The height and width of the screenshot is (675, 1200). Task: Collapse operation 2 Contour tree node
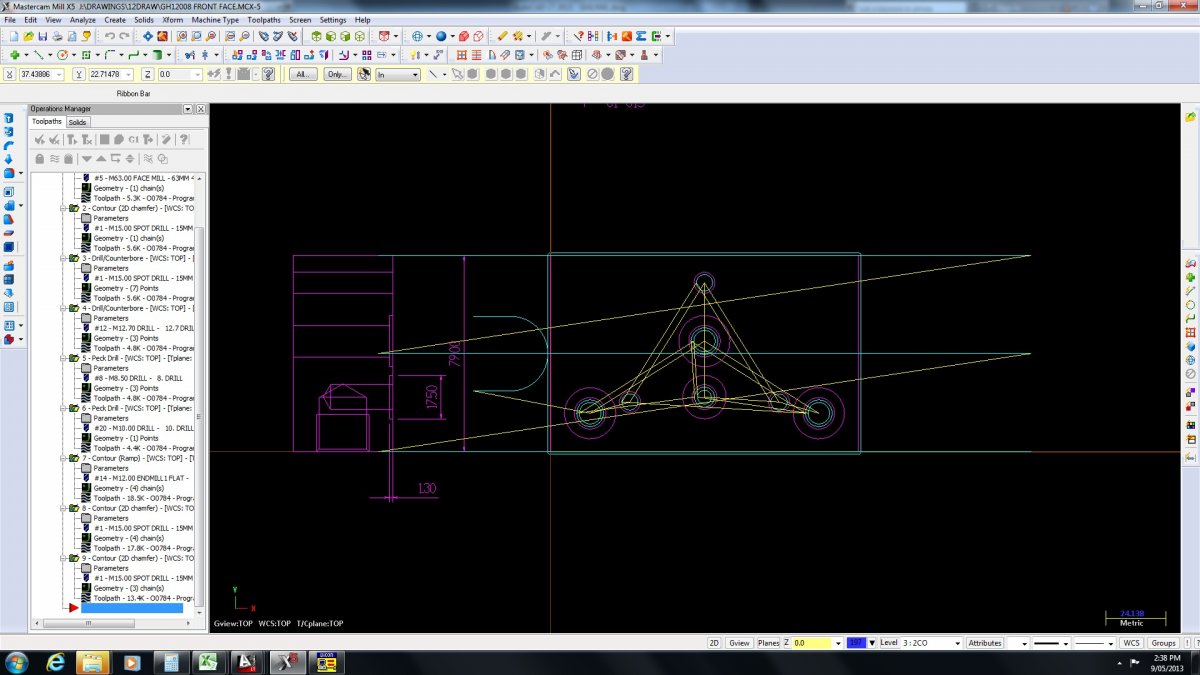[62, 208]
